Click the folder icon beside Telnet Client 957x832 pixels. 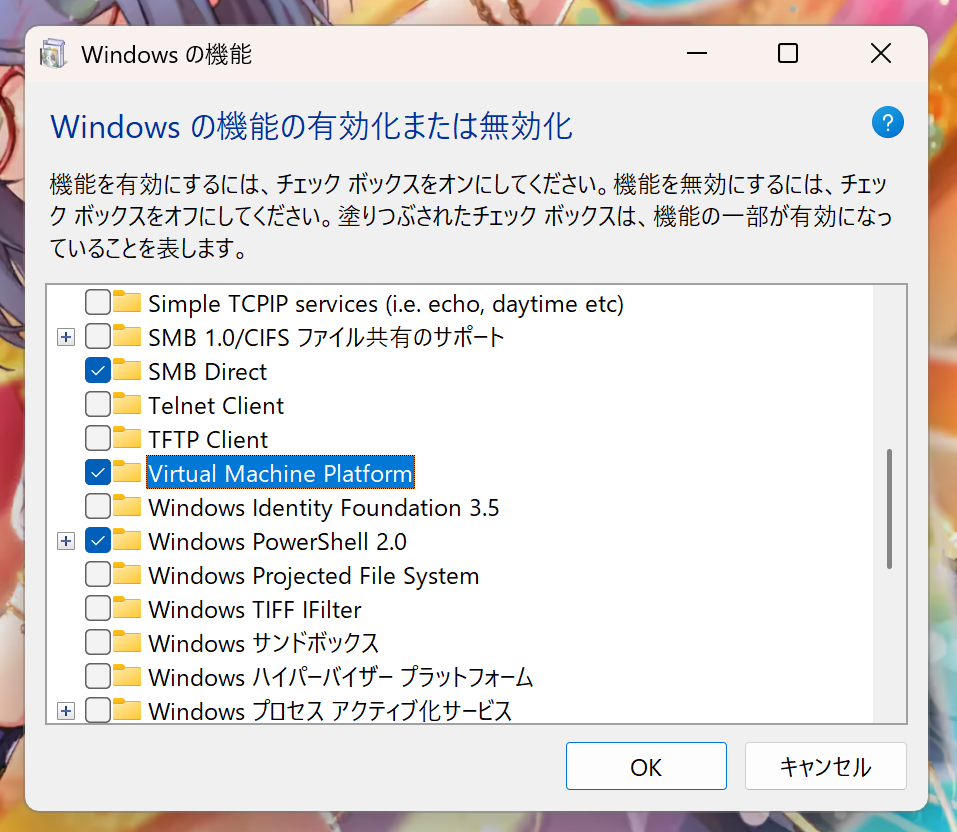pyautogui.click(x=125, y=405)
